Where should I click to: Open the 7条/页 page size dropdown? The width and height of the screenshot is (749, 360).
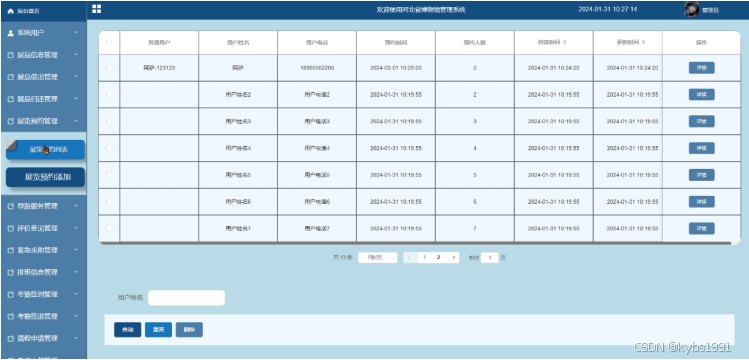click(x=377, y=257)
